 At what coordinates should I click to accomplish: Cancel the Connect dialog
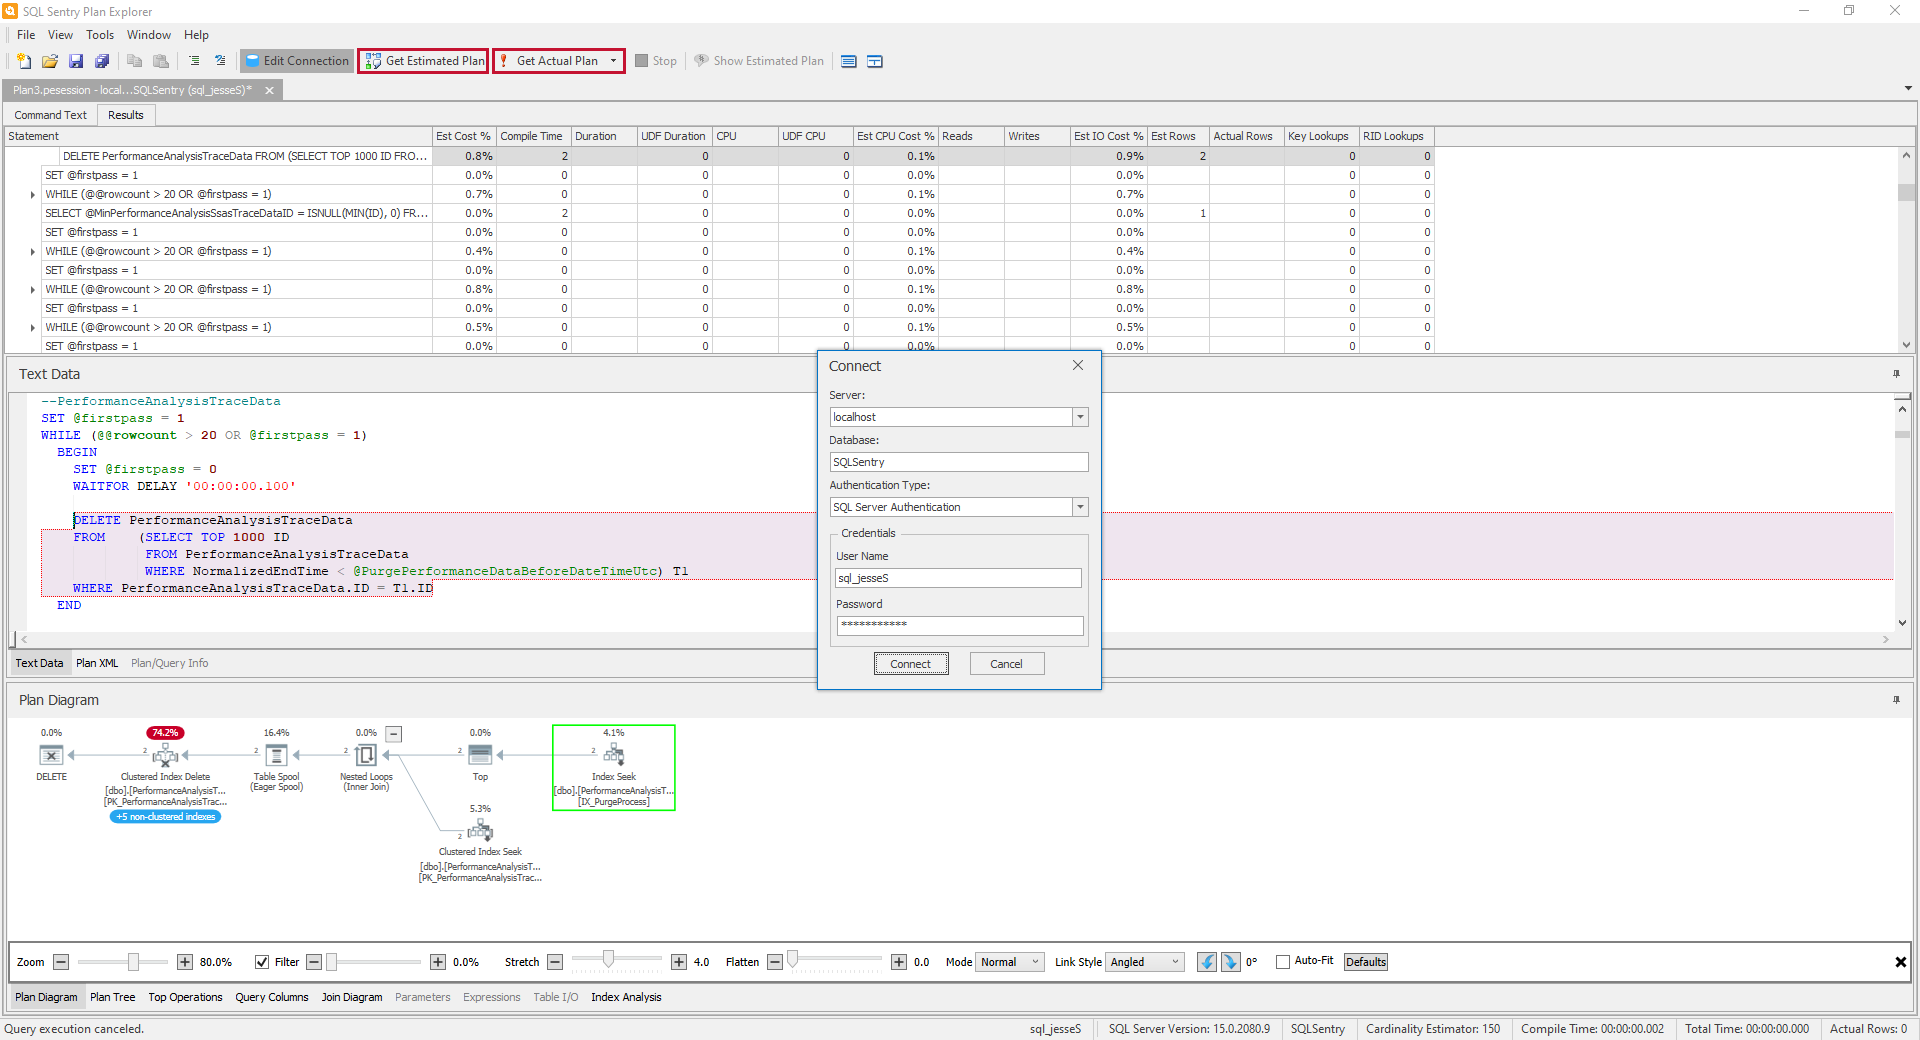(1006, 663)
